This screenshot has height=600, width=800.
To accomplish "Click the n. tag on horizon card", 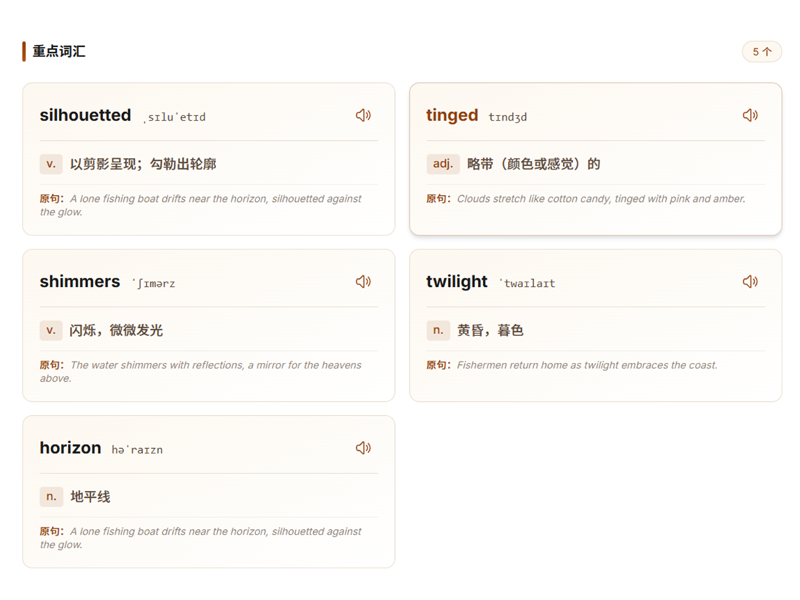I will pos(51,496).
